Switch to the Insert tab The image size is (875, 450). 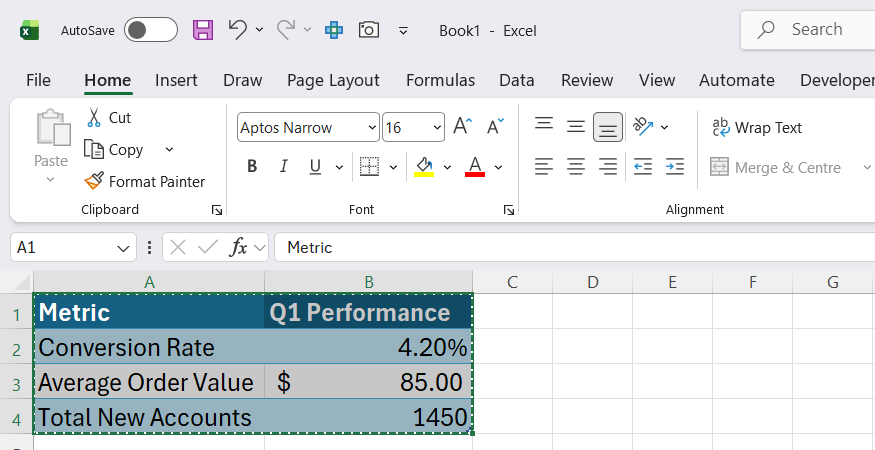pos(176,80)
